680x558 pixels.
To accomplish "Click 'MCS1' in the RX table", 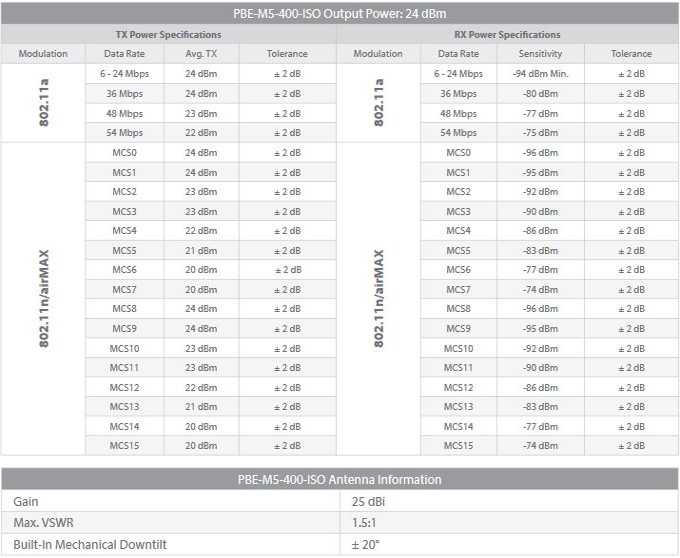I will pos(458,173).
